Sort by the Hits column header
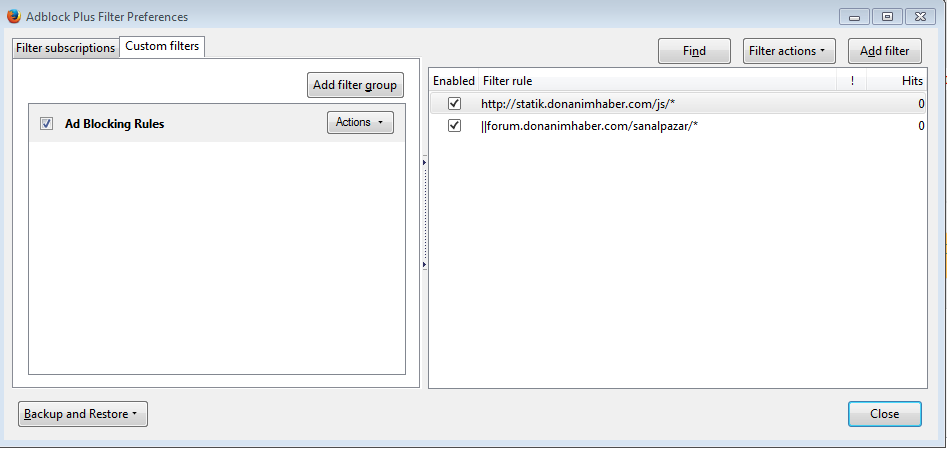The height and width of the screenshot is (449, 947). coord(896,80)
